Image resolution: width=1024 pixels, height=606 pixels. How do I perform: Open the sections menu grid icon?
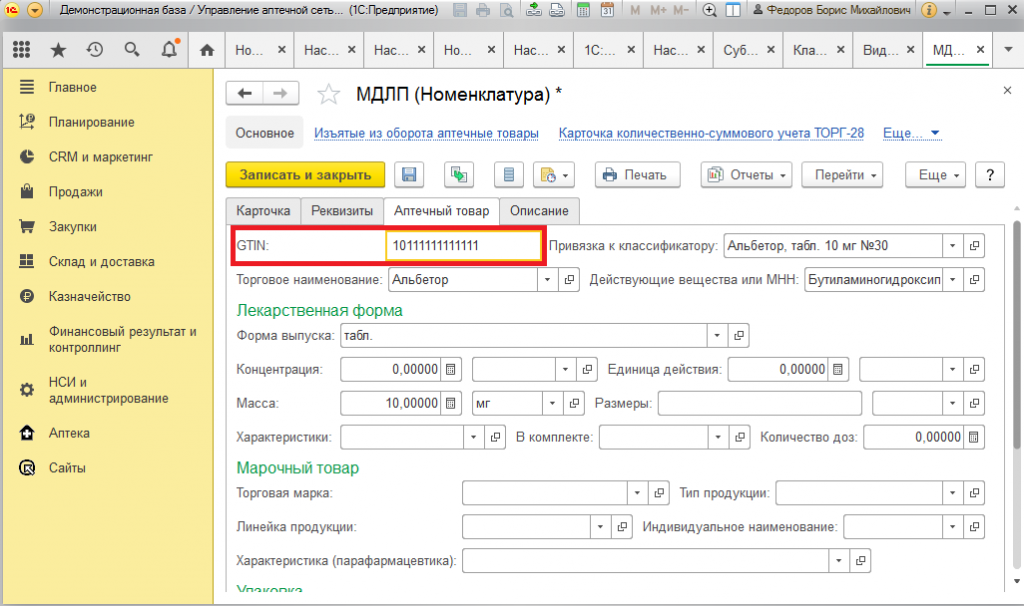22,50
